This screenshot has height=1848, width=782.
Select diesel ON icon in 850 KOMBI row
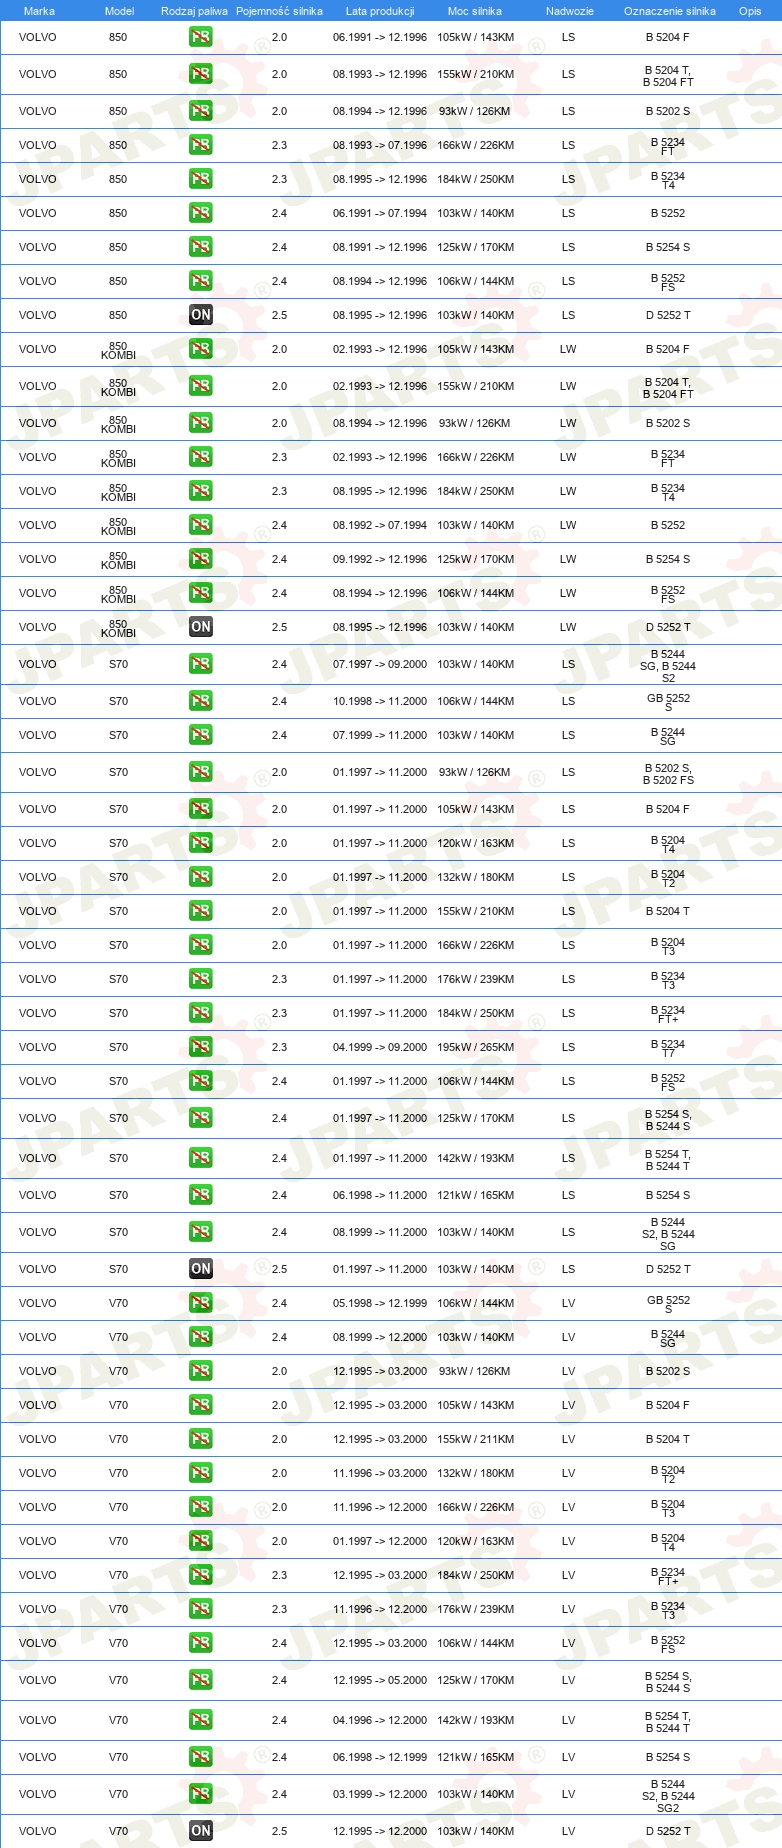[201, 627]
